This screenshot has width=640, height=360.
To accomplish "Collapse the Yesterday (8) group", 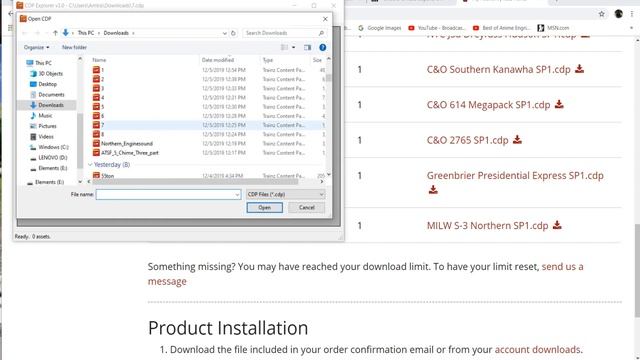I will (x=90, y=164).
